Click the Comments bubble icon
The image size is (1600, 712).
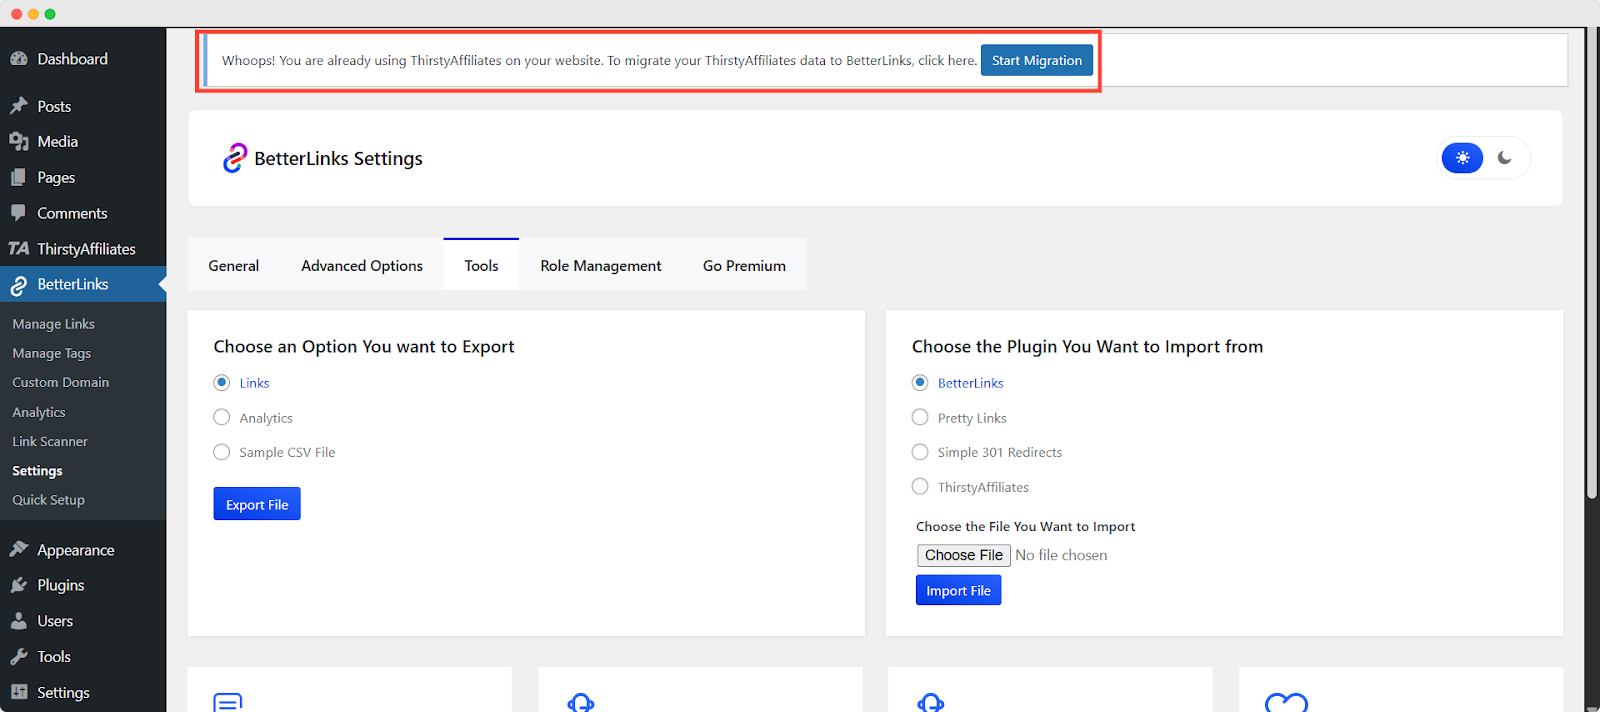(19, 213)
